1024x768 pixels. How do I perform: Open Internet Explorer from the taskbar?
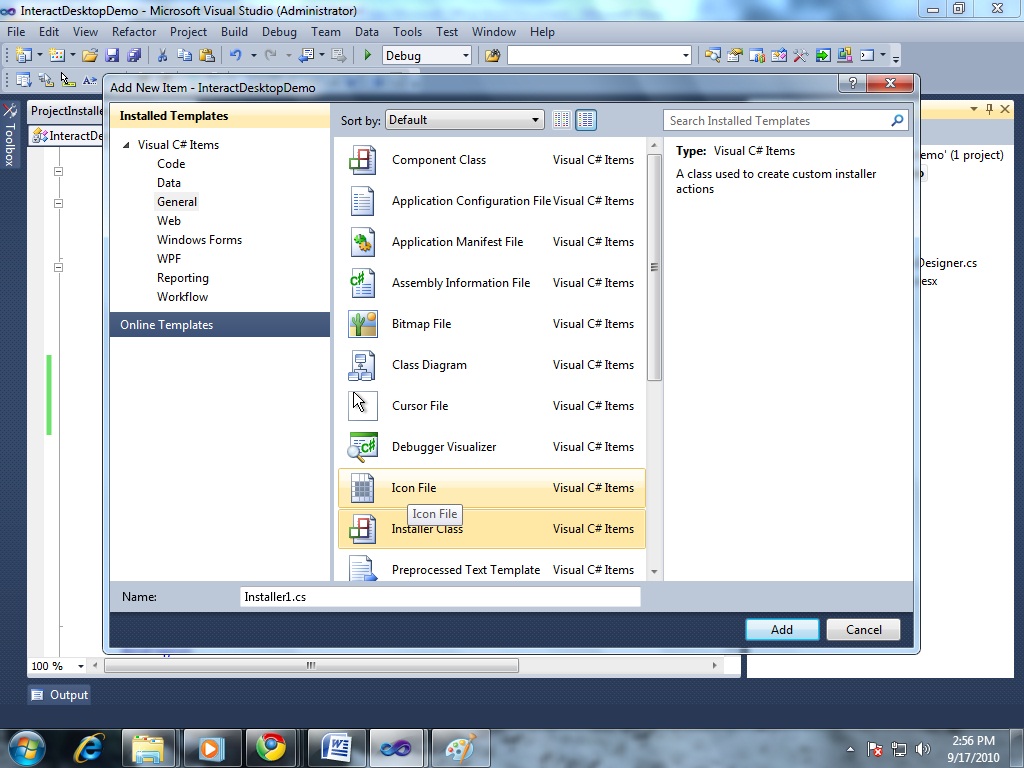pyautogui.click(x=89, y=748)
